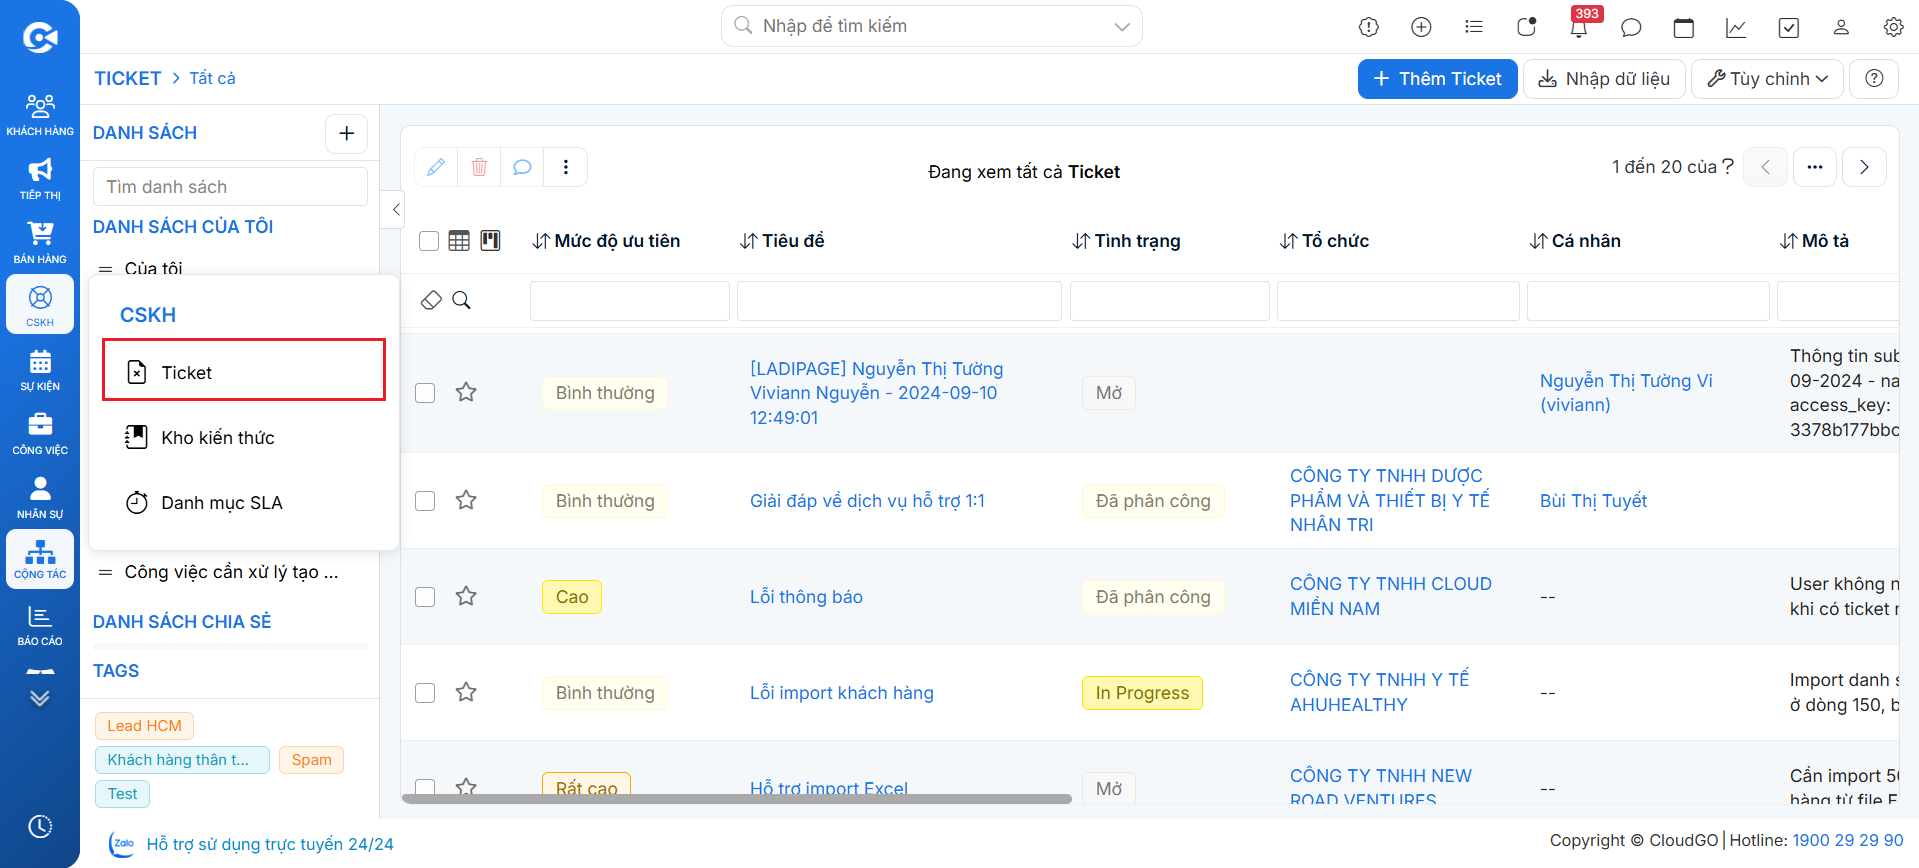Open the Nhân Sự sidebar module

[40, 497]
